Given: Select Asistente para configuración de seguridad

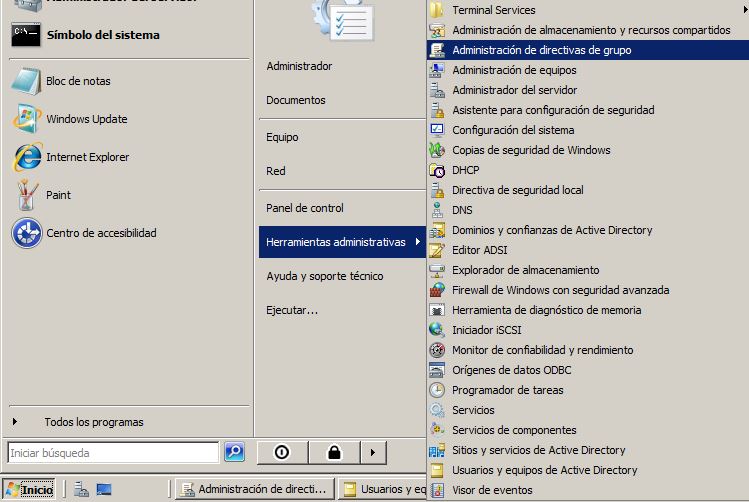Looking at the screenshot, I should click(588, 110).
